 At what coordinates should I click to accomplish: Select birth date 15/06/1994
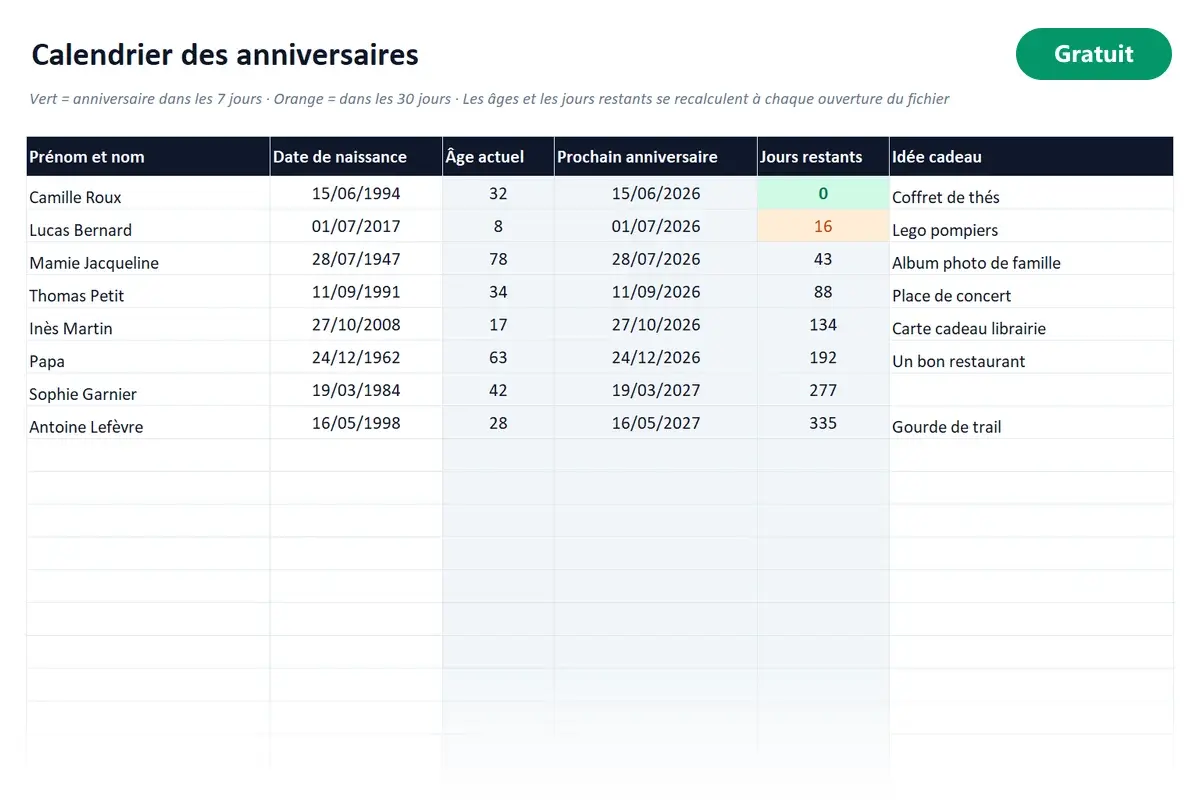[x=356, y=194]
